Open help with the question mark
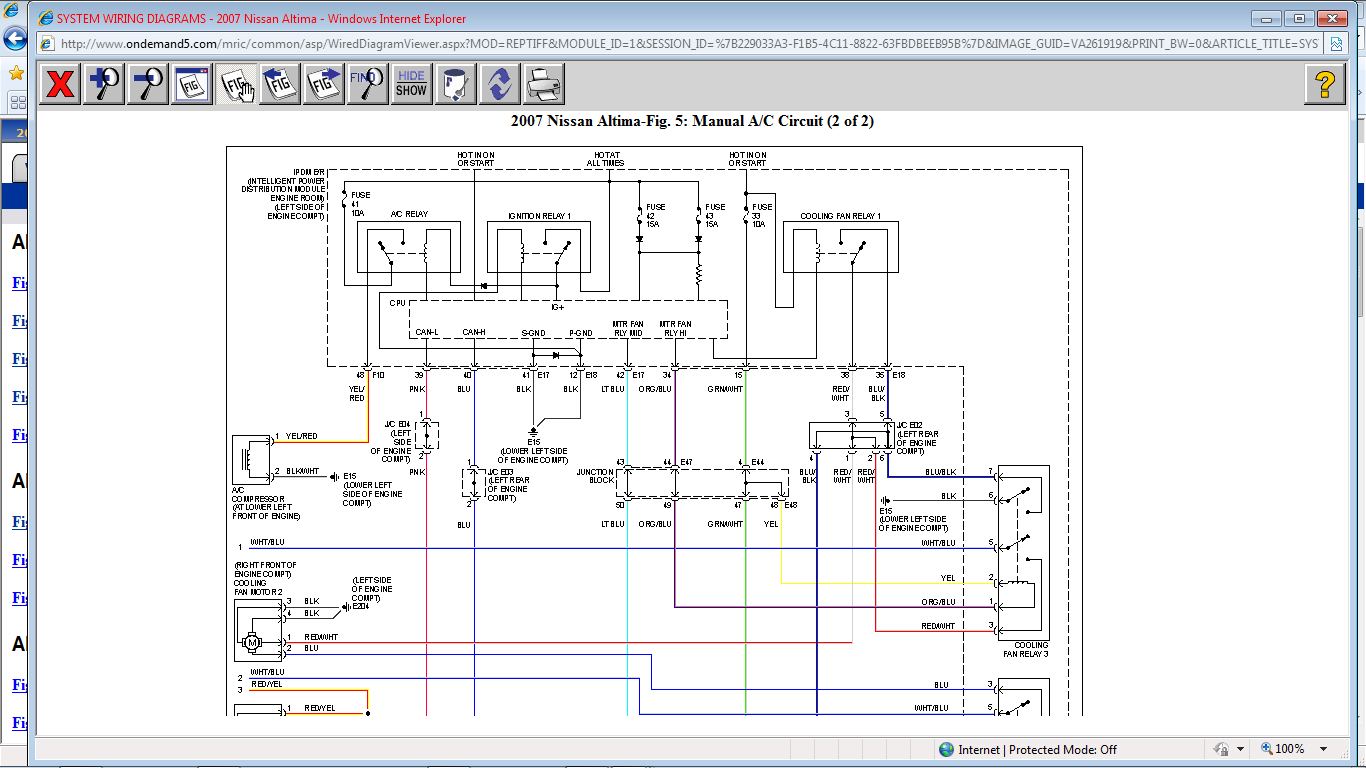The width and height of the screenshot is (1366, 768). (x=1325, y=84)
